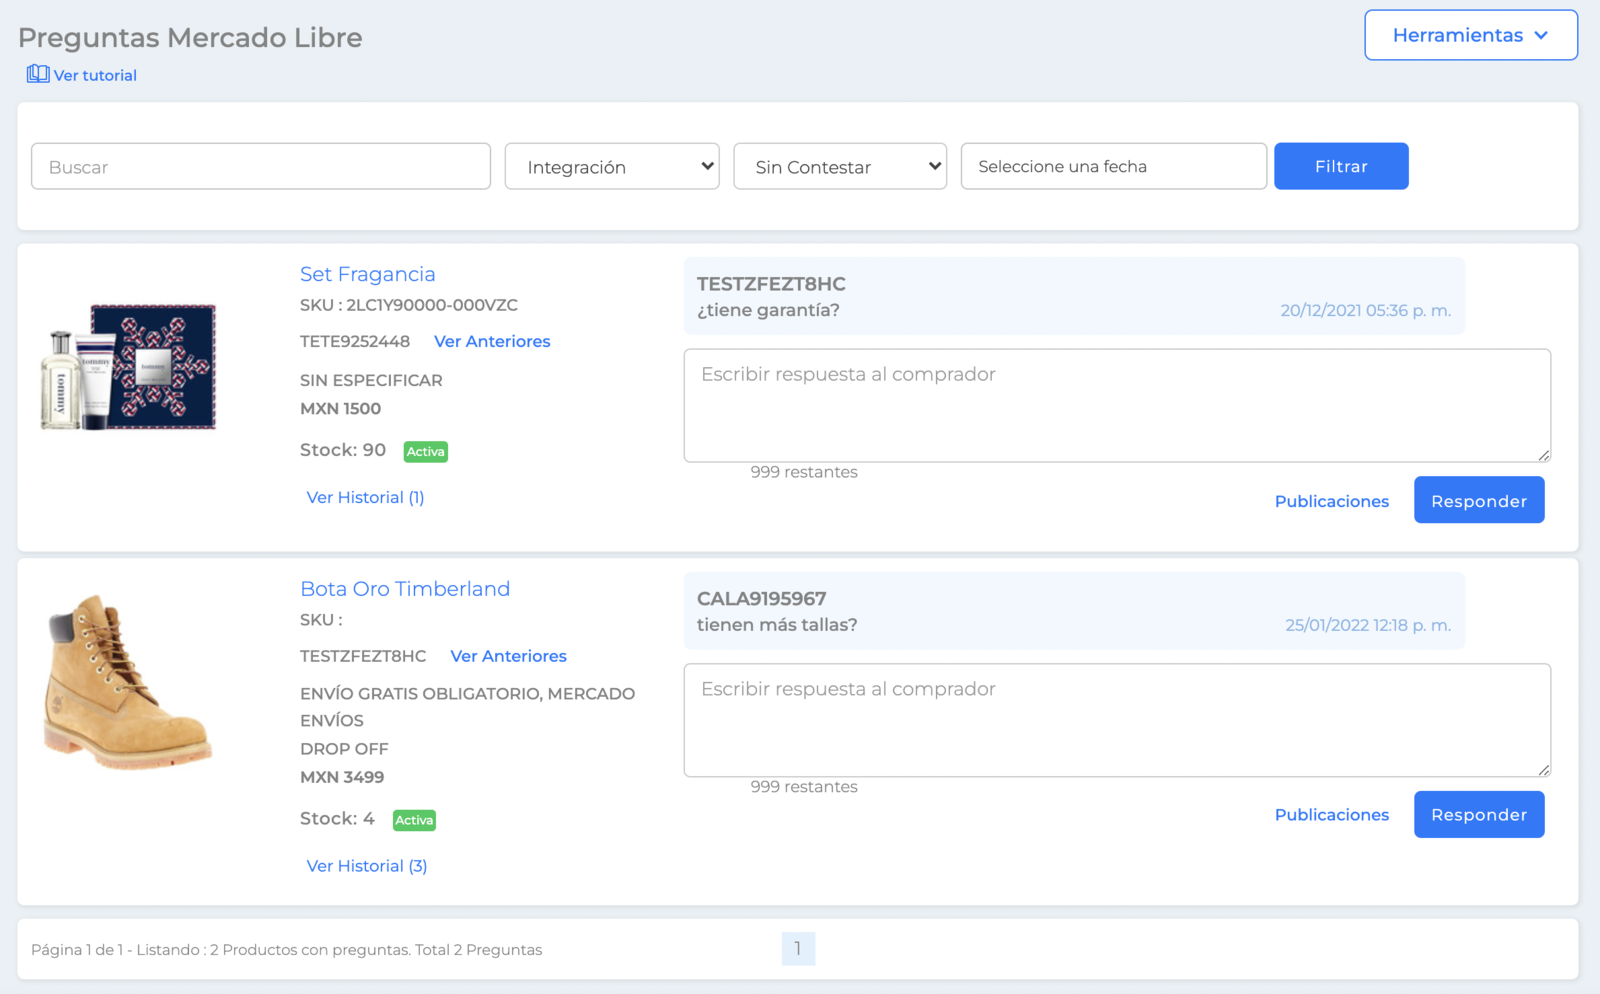Click the Activa badge for Set Fragancia

point(426,452)
